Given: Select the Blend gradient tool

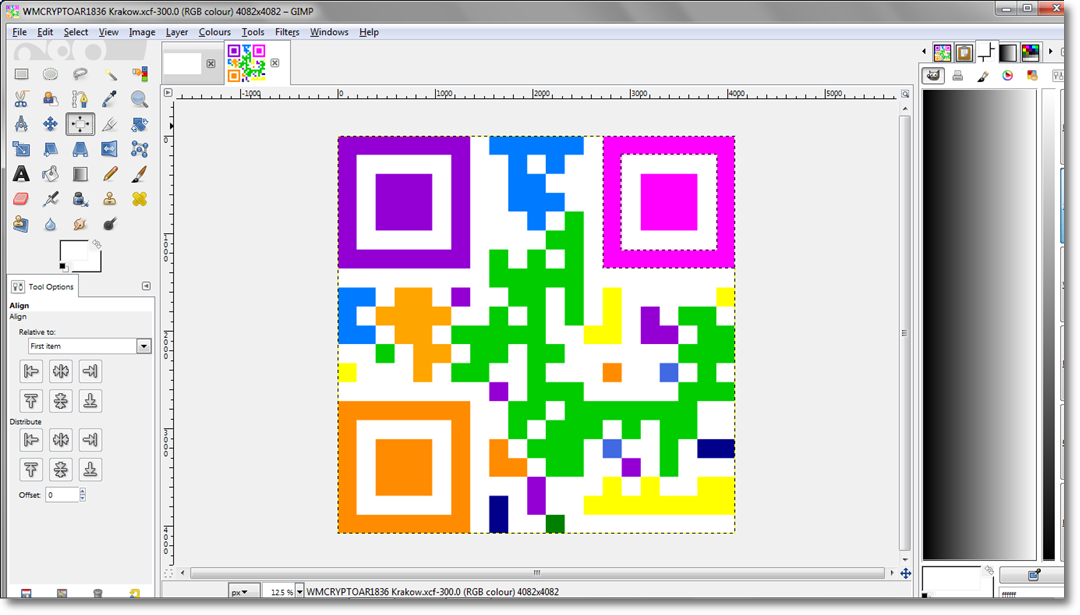Looking at the screenshot, I should coord(80,174).
